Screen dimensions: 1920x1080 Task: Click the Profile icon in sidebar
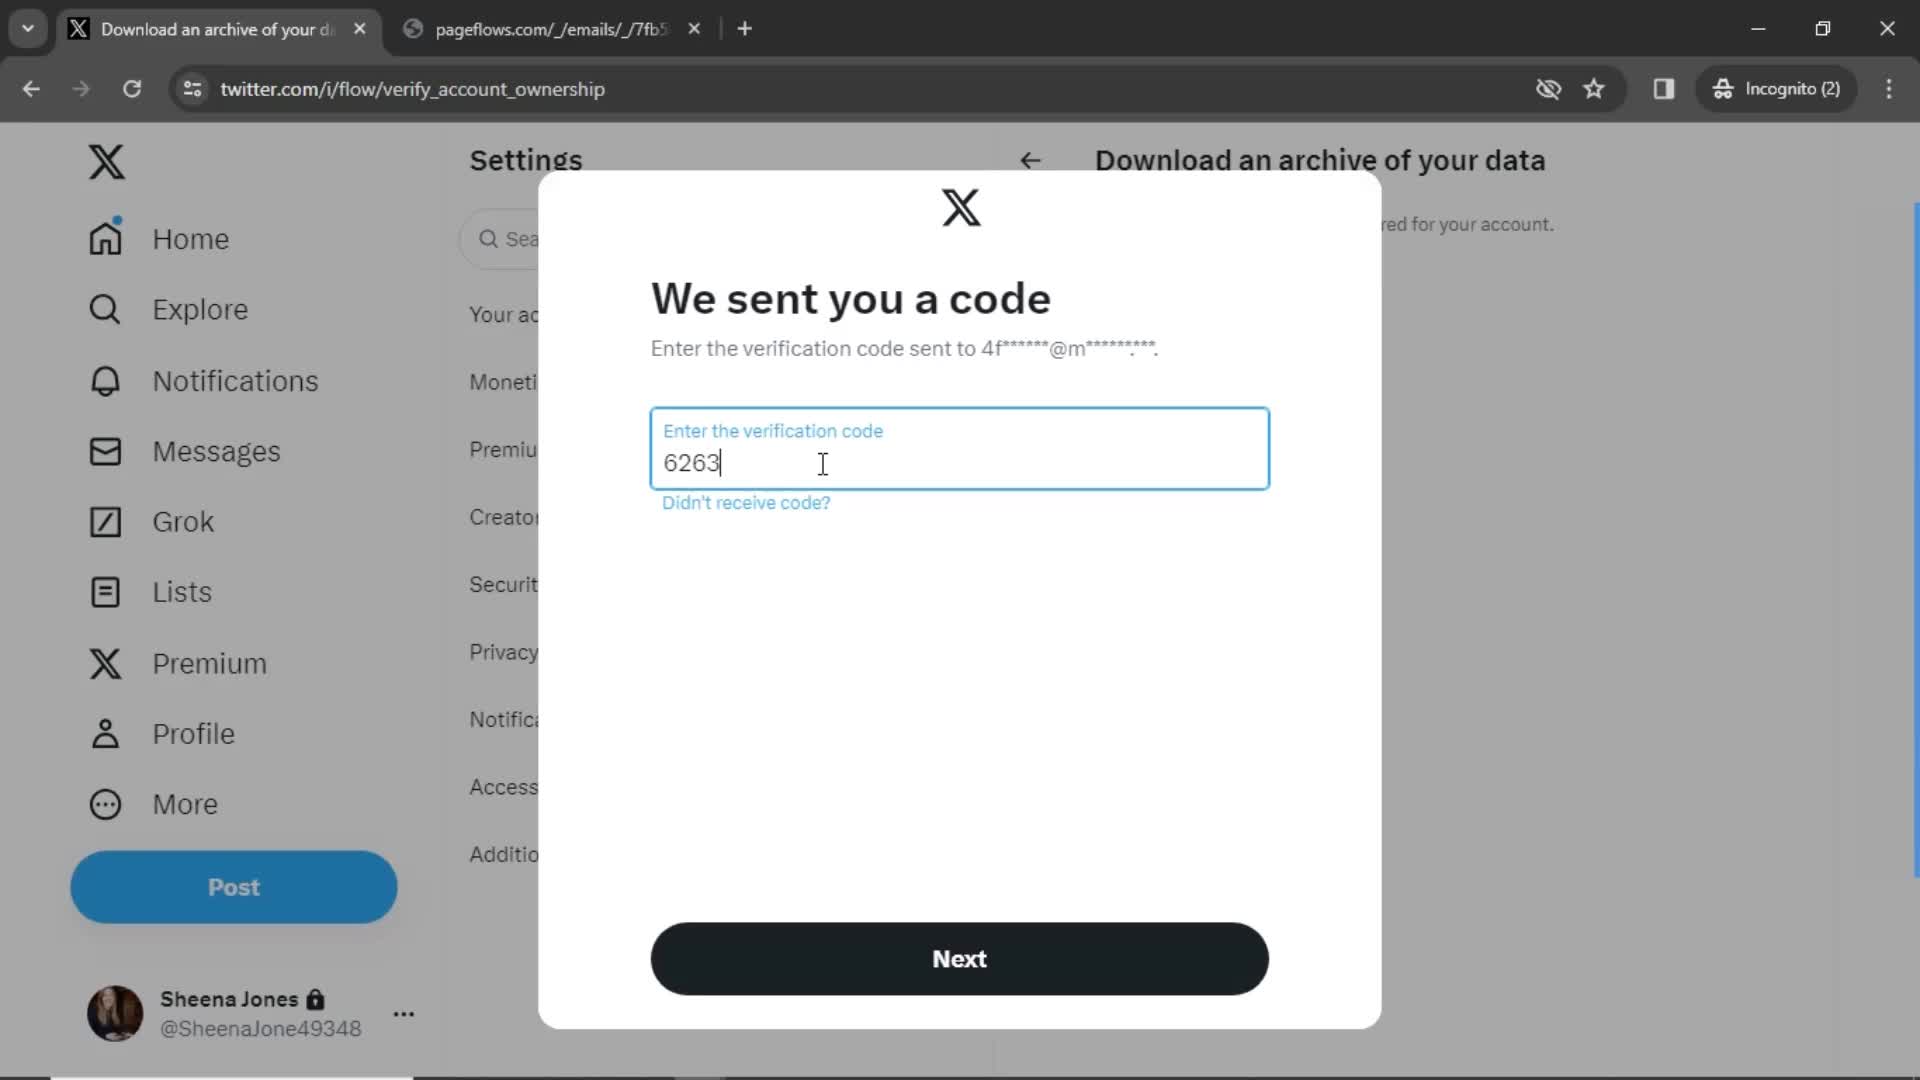coord(104,733)
